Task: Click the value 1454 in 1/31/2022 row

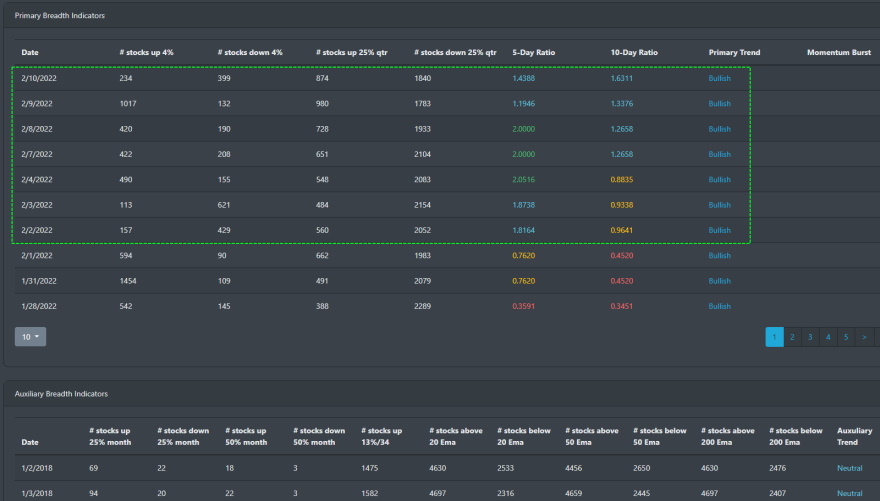Action: click(128, 281)
